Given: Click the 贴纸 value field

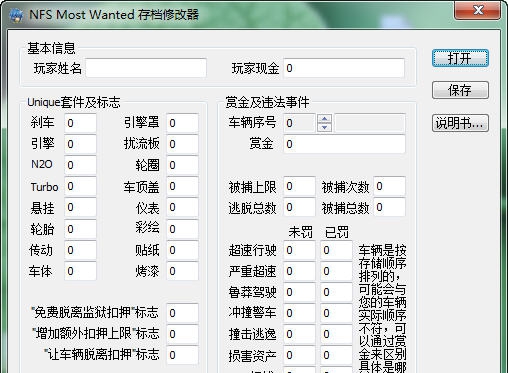Looking at the screenshot, I should pyautogui.click(x=182, y=250).
